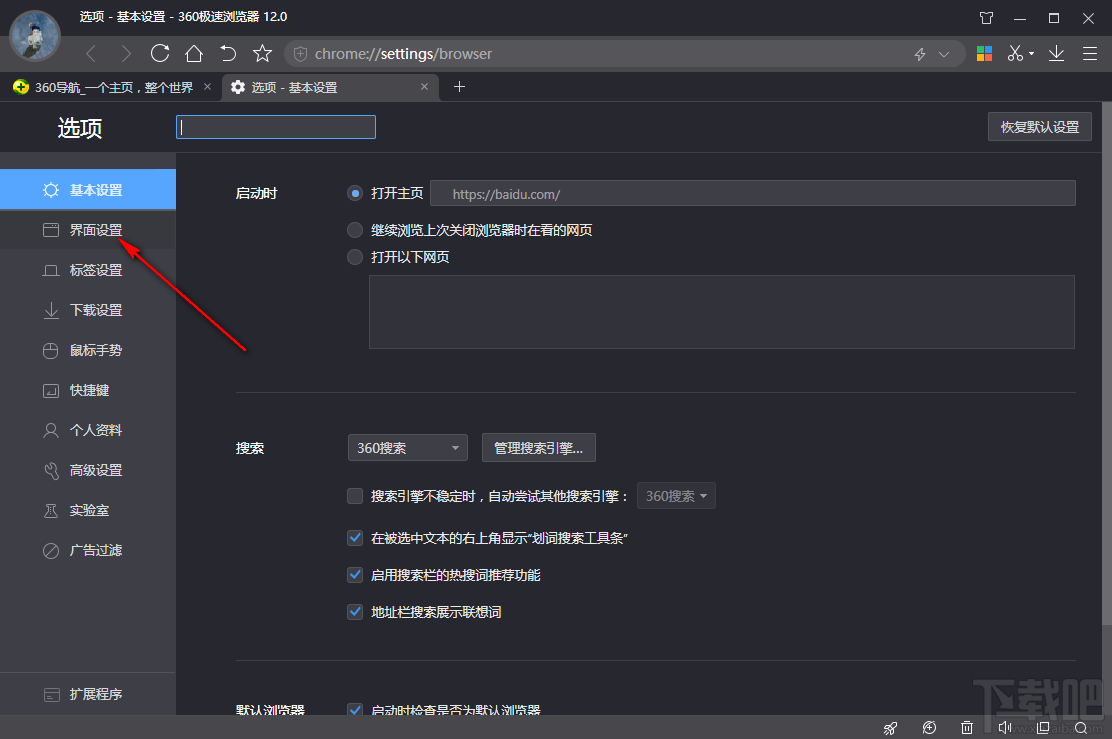Open 个人资料 in the sidebar

[x=88, y=430]
